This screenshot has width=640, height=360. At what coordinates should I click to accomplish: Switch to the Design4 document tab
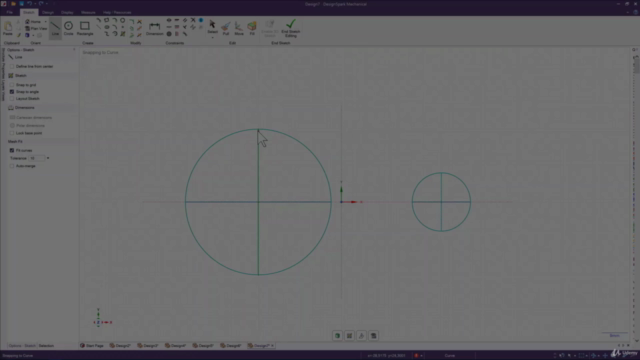(x=176, y=346)
